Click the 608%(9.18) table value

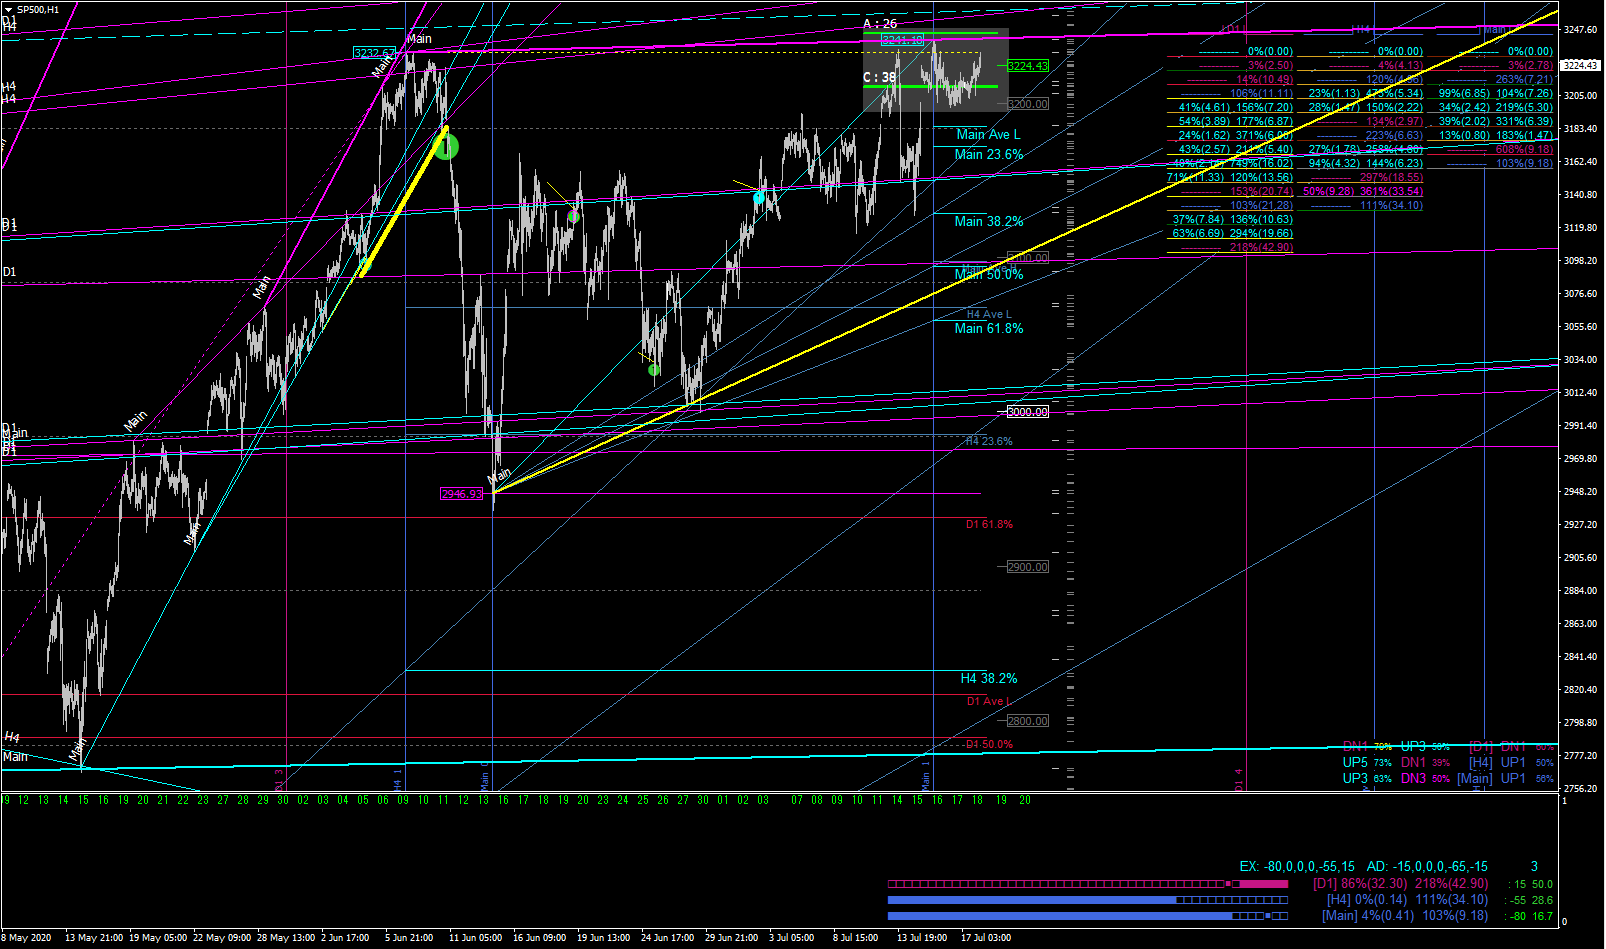(1524, 149)
